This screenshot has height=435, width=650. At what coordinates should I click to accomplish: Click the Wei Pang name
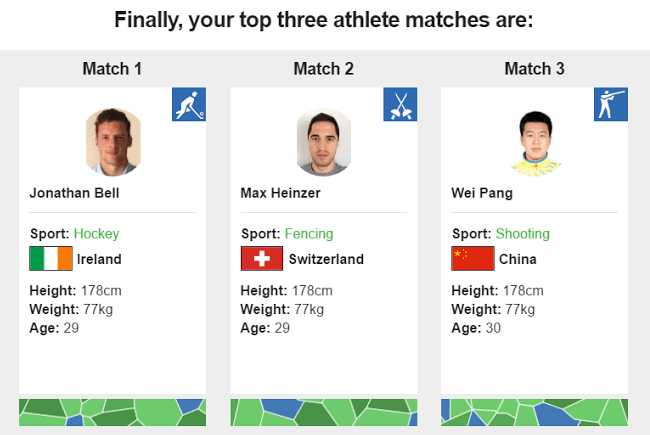click(x=482, y=193)
